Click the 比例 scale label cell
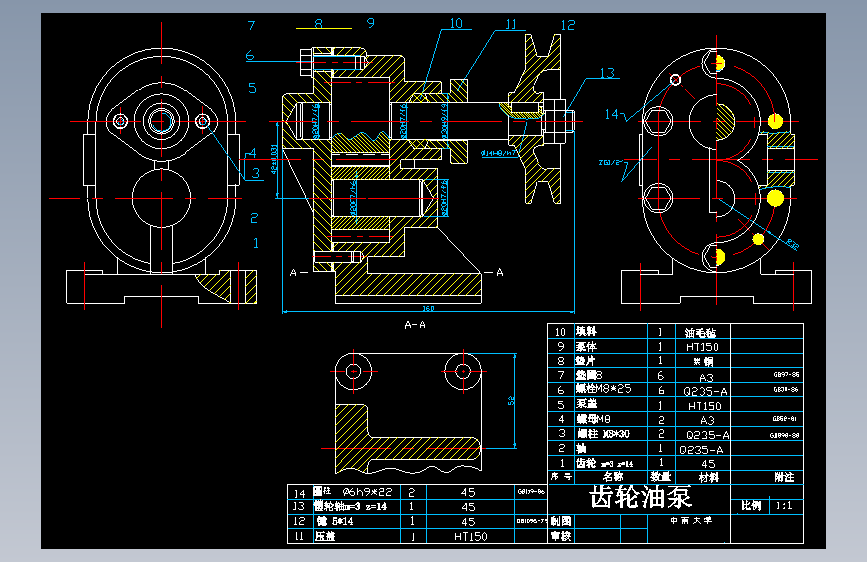Image resolution: width=867 pixels, height=562 pixels. pos(751,505)
